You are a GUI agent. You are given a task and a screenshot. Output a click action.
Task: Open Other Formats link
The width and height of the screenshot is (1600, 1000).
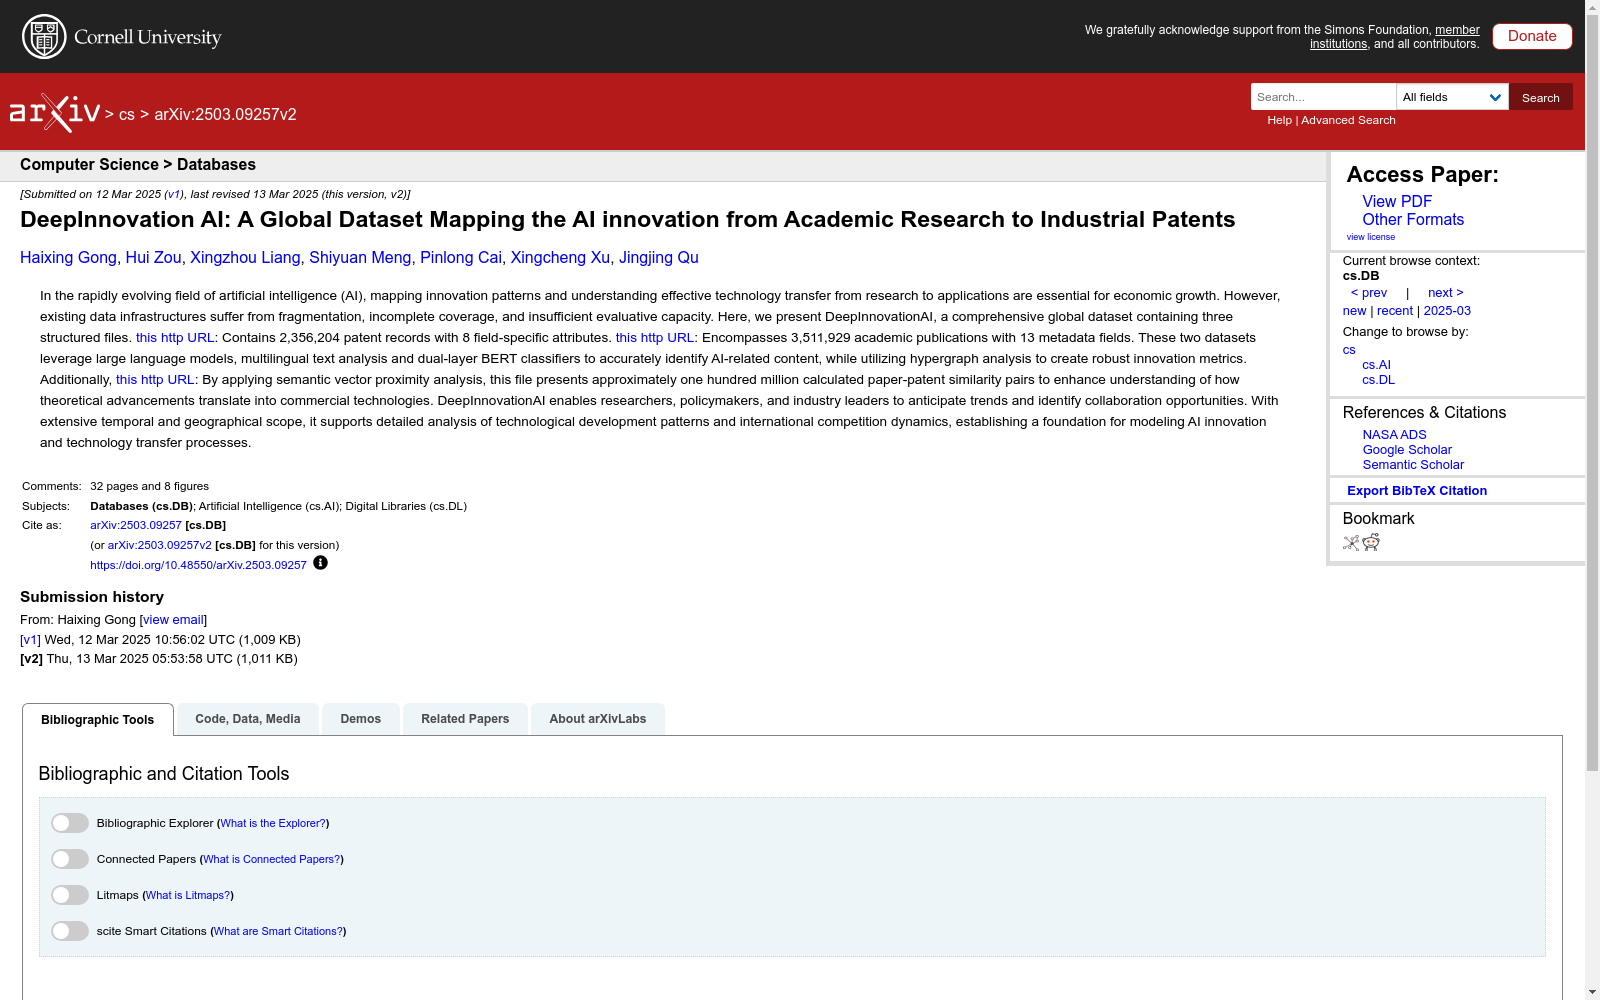(x=1413, y=219)
